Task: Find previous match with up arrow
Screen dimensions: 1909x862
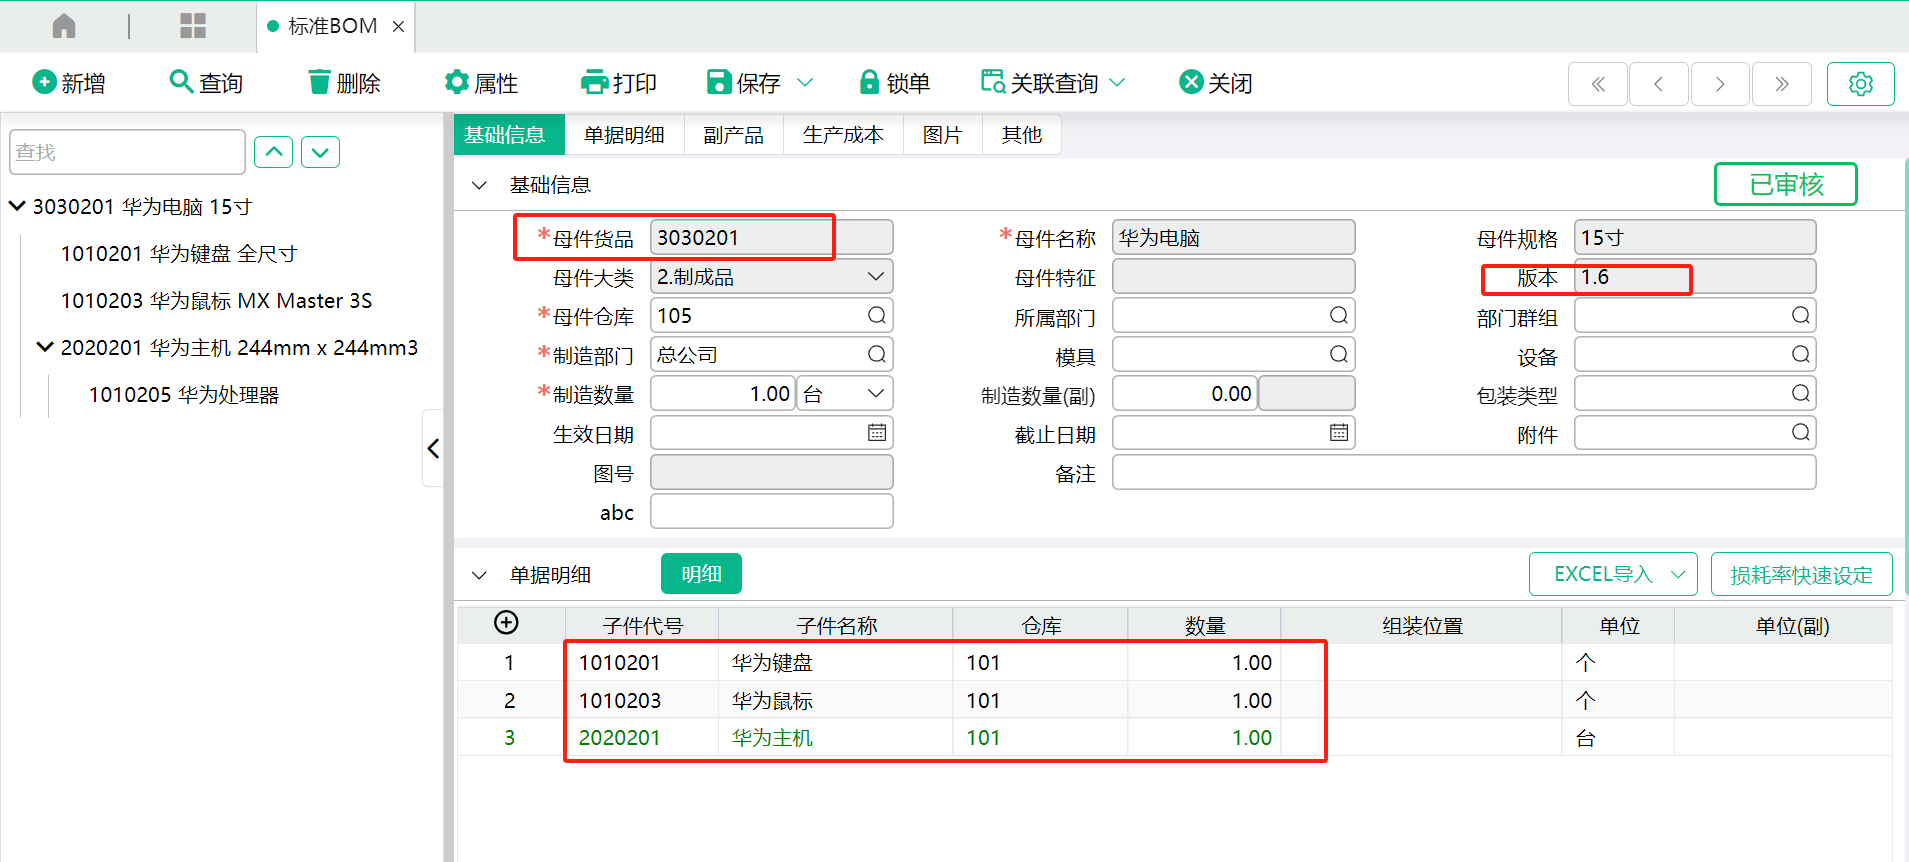Action: coord(273,152)
